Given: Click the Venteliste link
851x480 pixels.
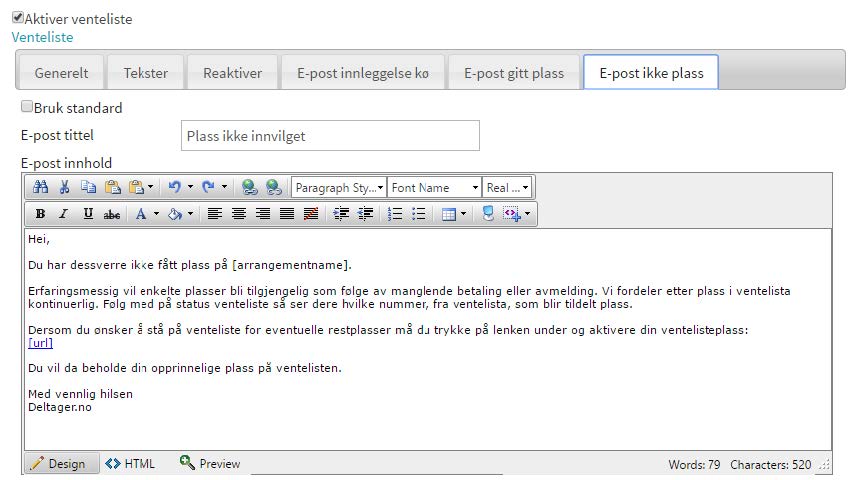Looking at the screenshot, I should 42,37.
